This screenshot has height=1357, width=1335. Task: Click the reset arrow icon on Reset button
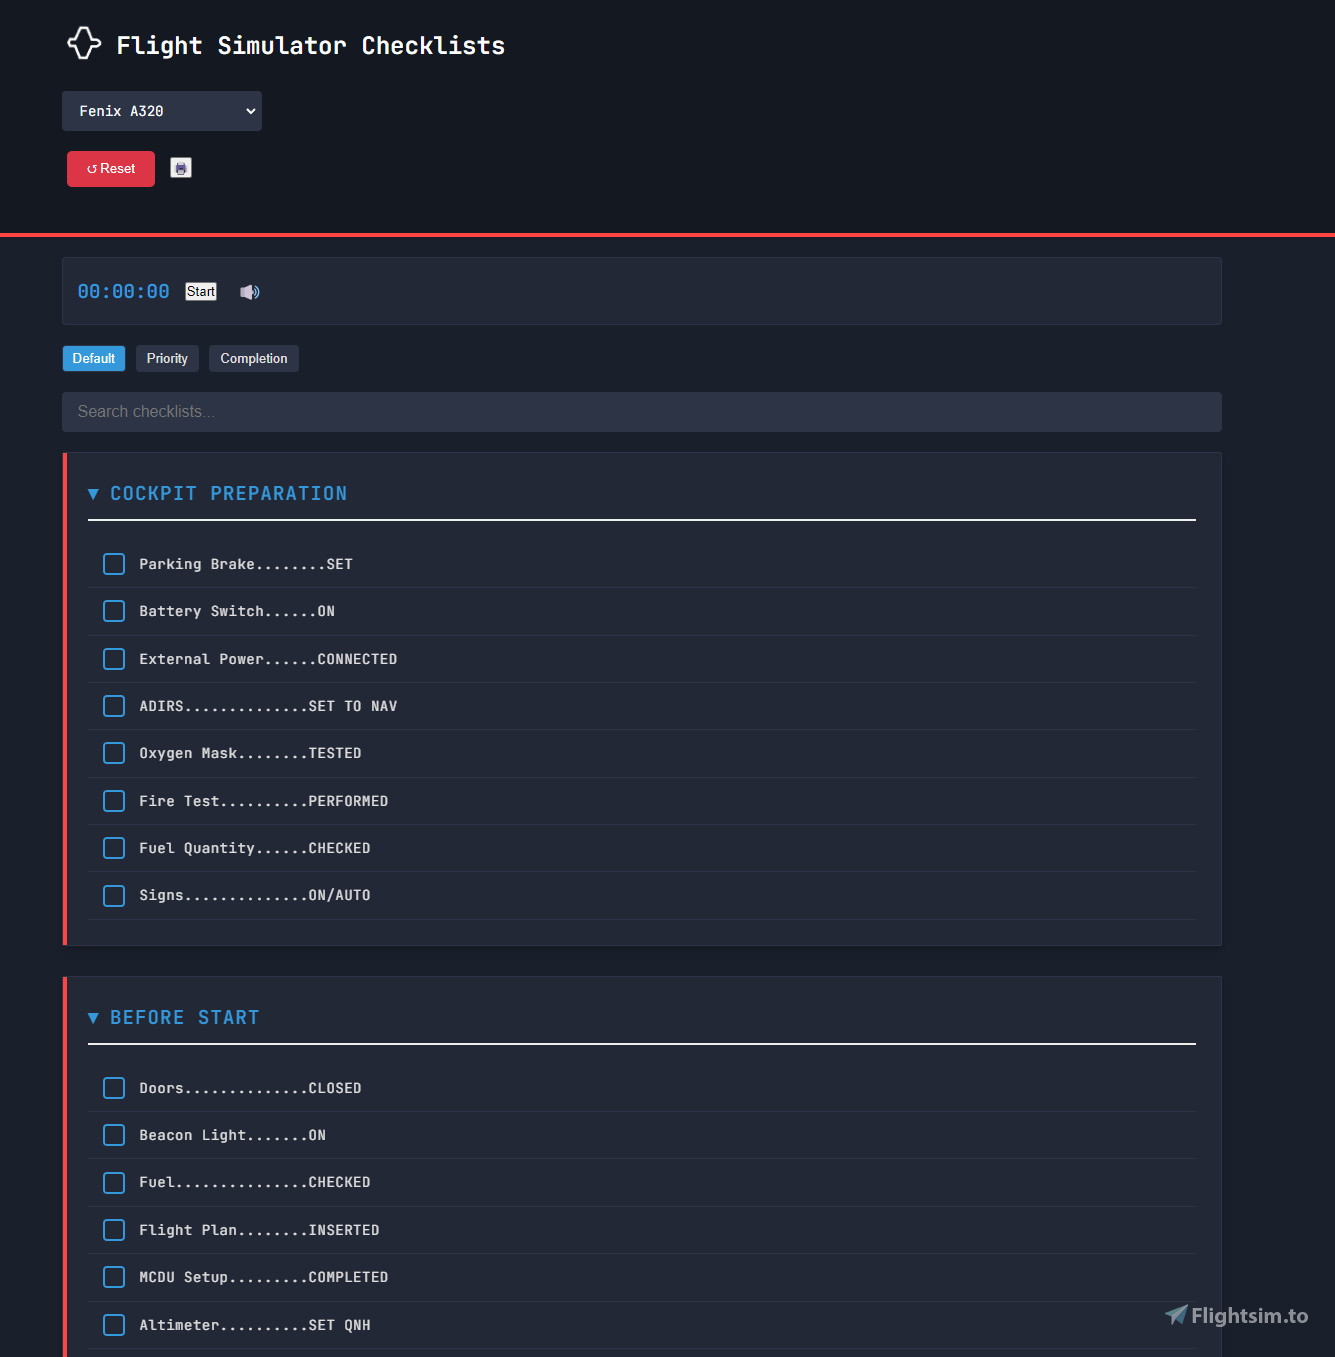93,168
